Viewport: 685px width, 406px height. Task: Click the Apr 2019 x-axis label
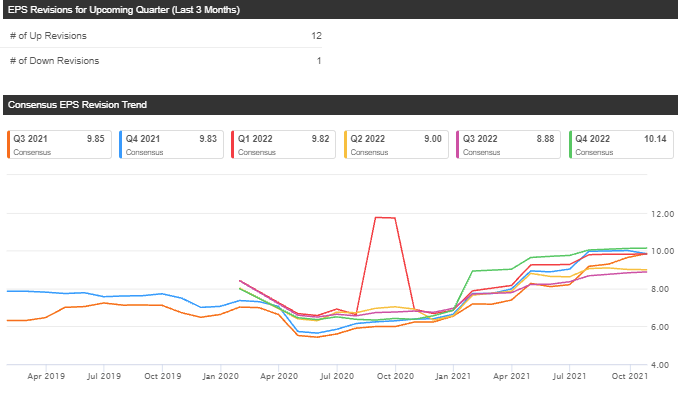coord(47,376)
